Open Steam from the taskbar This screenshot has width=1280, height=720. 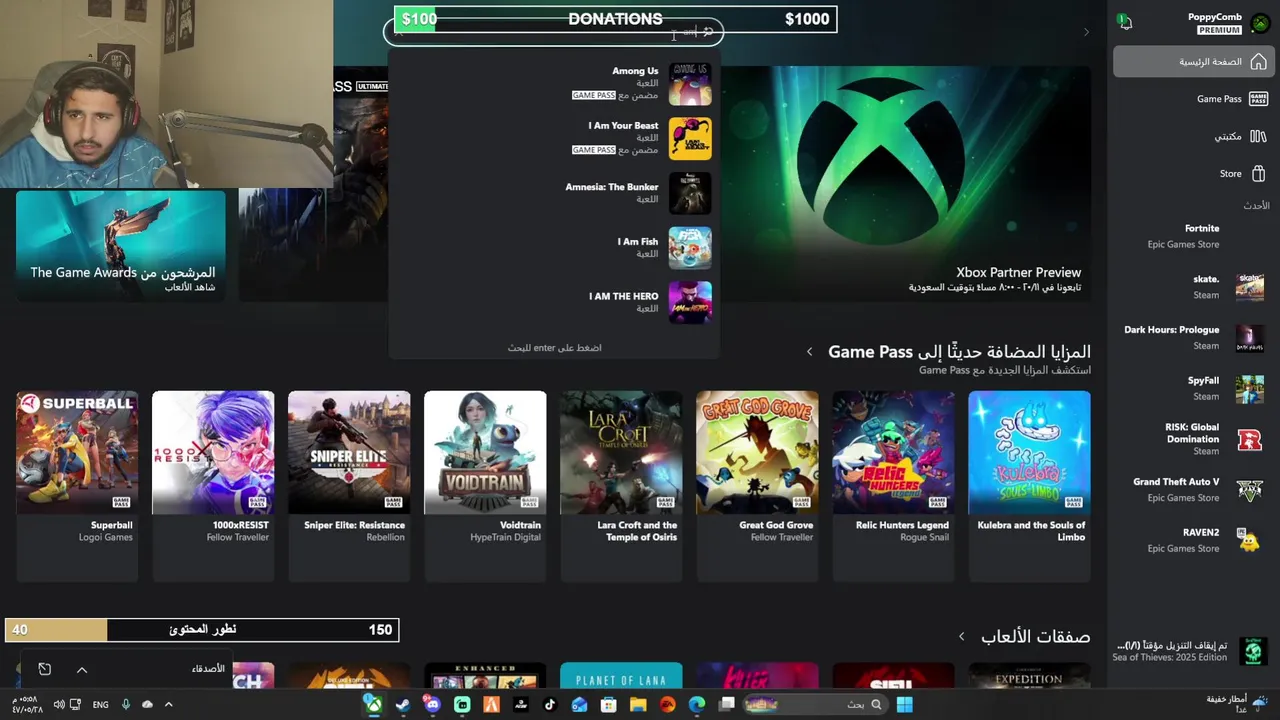(402, 705)
